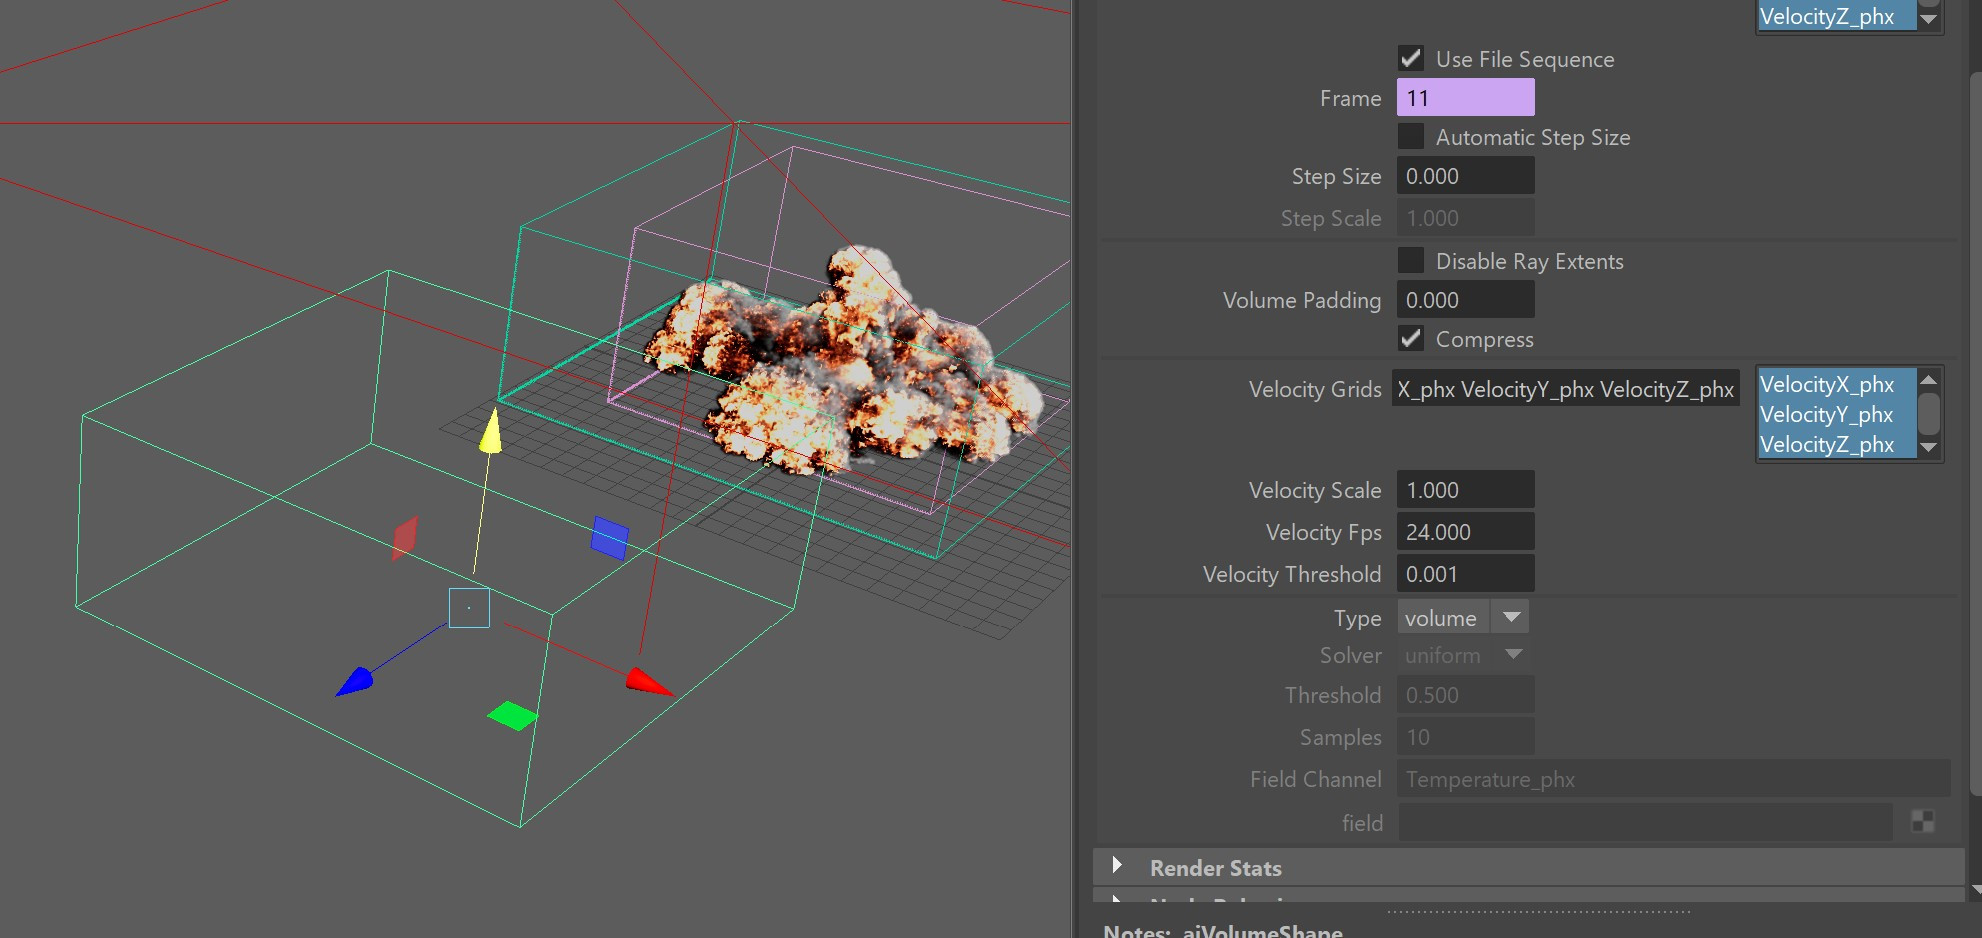
Task: Toggle the Use File Sequence checkbox
Action: point(1411,59)
